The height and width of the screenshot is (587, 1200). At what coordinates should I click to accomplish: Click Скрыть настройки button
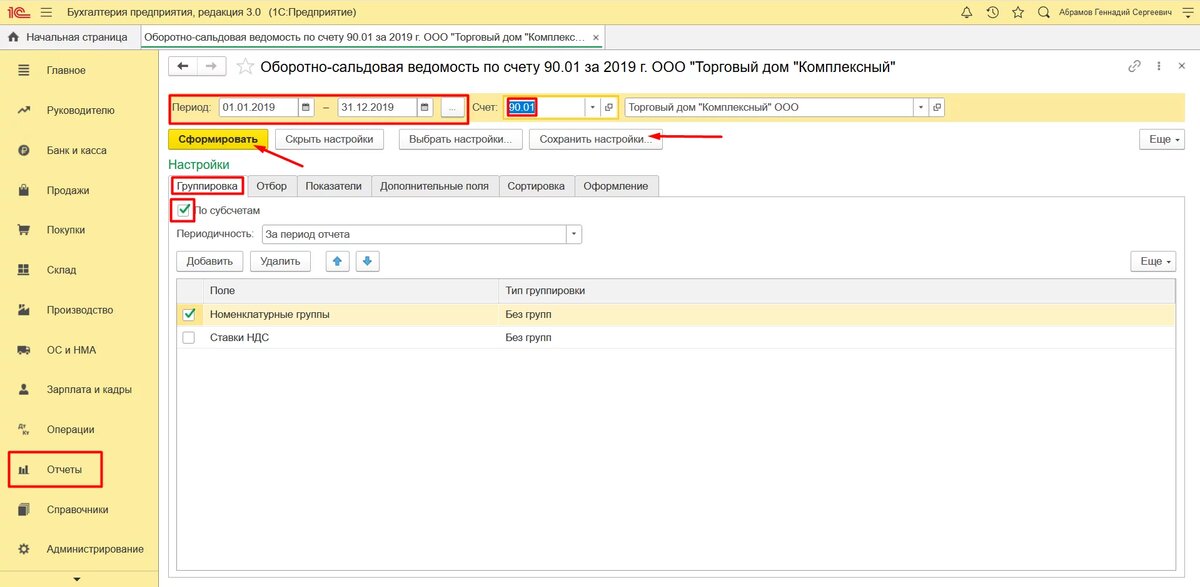coord(329,139)
